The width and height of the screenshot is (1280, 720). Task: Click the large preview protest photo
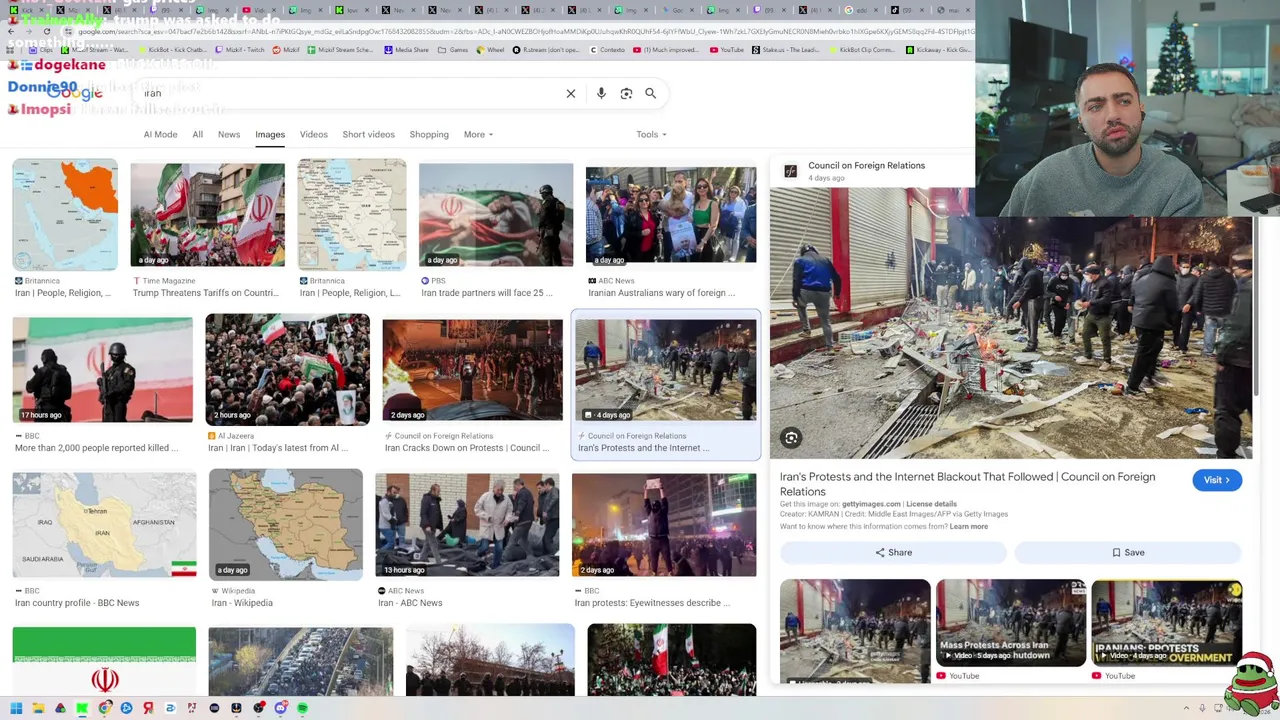point(1010,323)
